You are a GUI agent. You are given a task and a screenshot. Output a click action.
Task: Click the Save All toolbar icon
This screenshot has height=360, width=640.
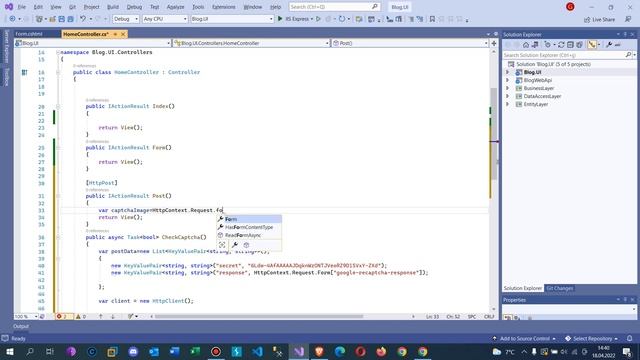click(x=70, y=19)
